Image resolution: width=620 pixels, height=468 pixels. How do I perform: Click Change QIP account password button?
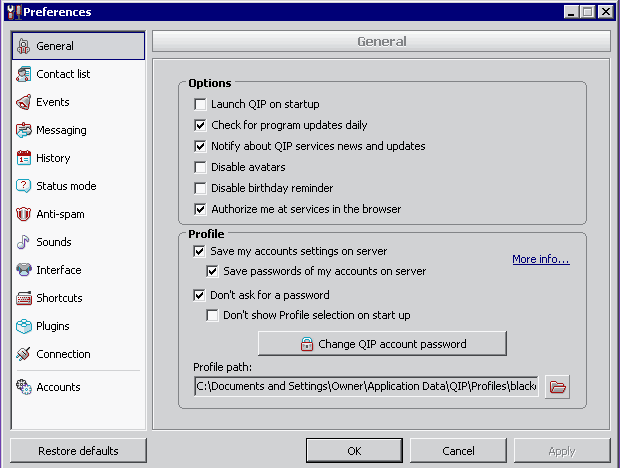click(x=382, y=344)
